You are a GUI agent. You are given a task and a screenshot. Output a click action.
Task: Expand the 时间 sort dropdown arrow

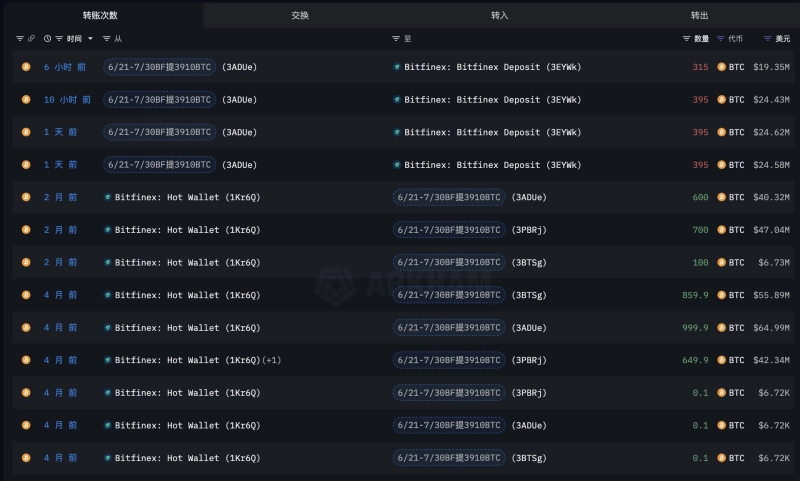tap(91, 38)
